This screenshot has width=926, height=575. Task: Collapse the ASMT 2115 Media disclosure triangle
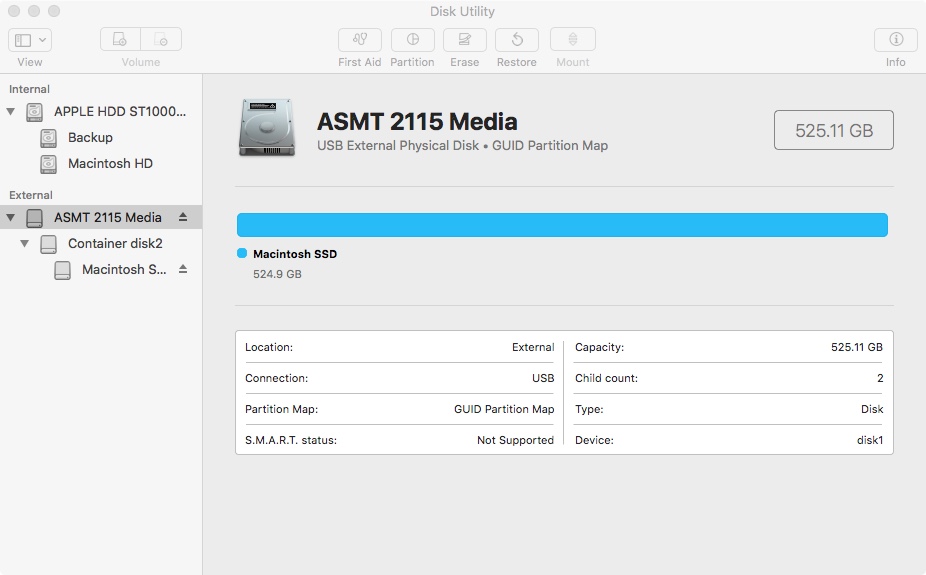11,218
